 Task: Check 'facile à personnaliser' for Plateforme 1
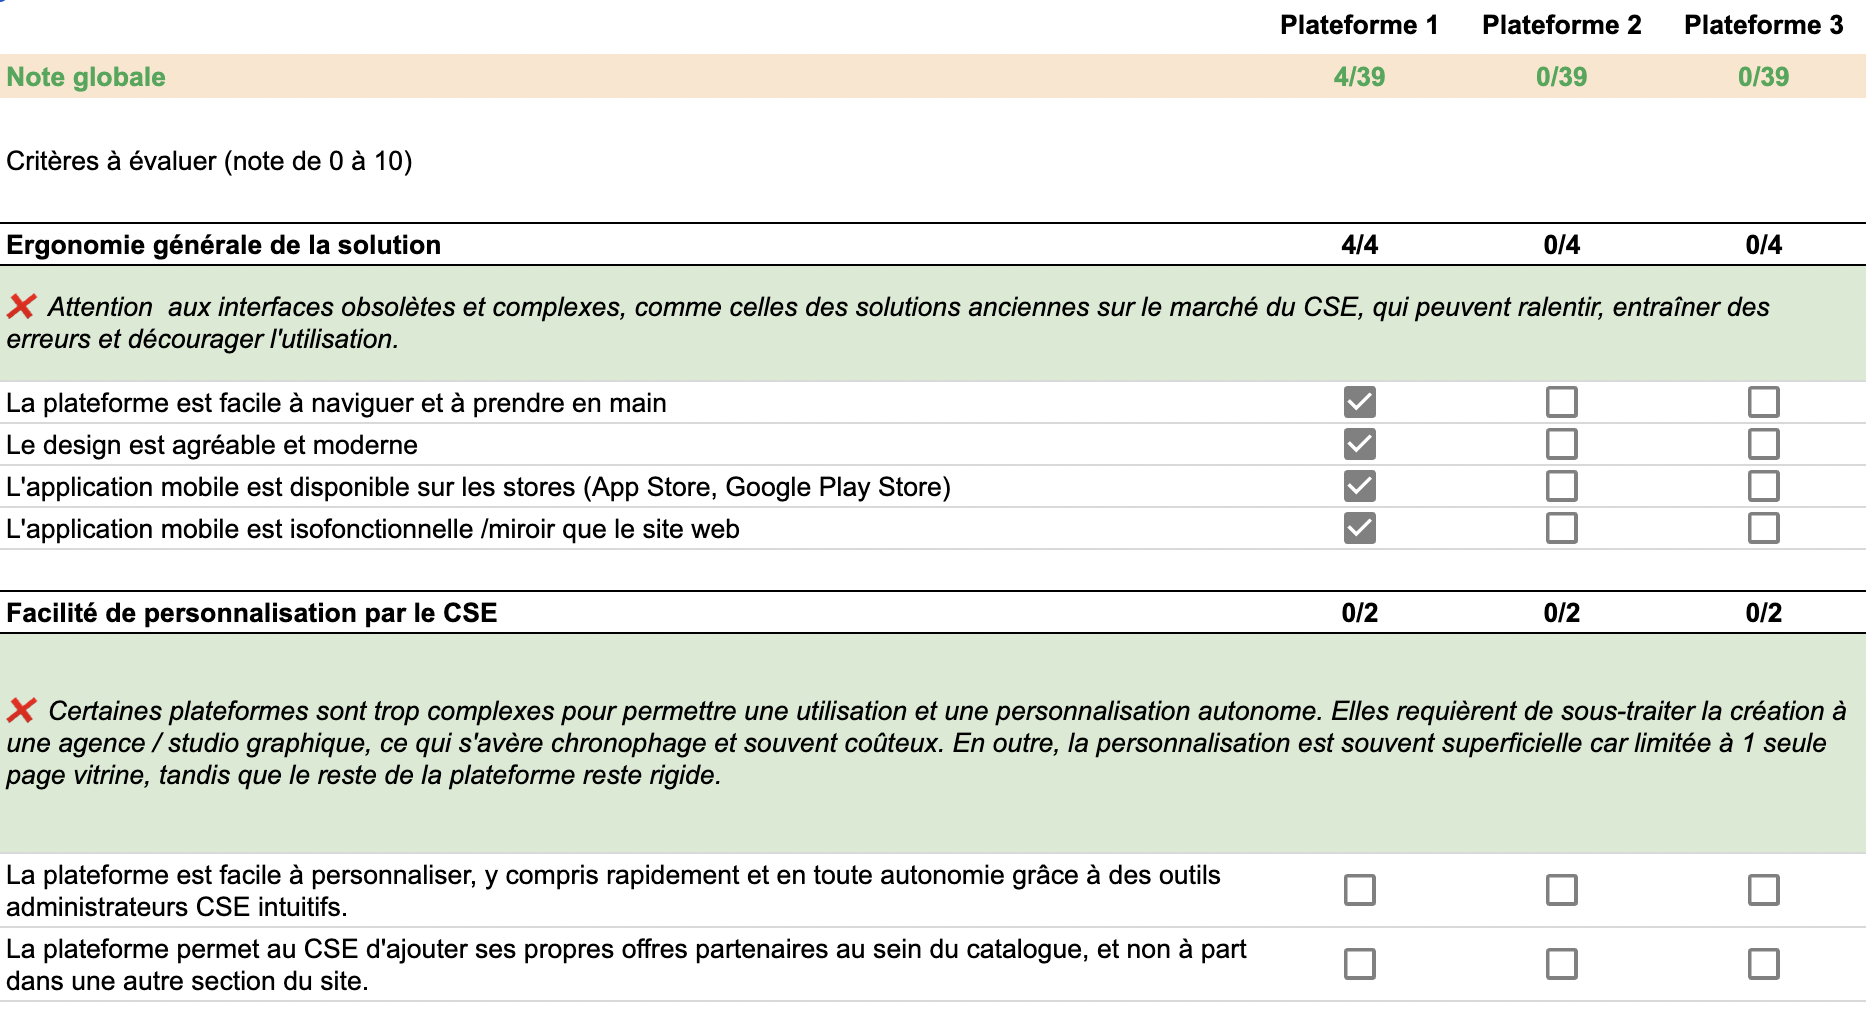point(1359,890)
